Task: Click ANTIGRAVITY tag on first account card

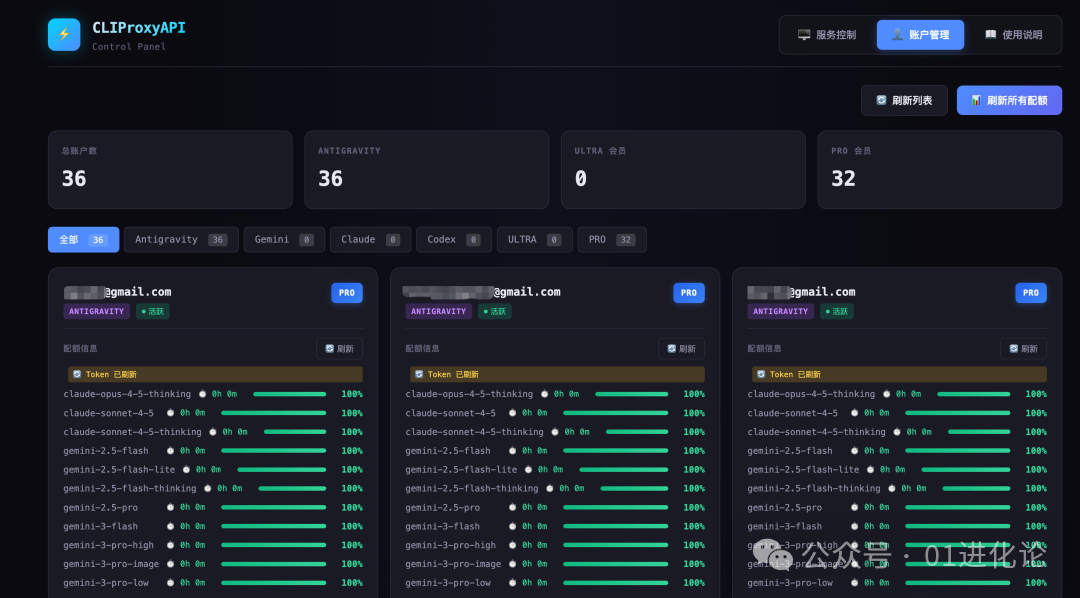Action: coord(96,311)
